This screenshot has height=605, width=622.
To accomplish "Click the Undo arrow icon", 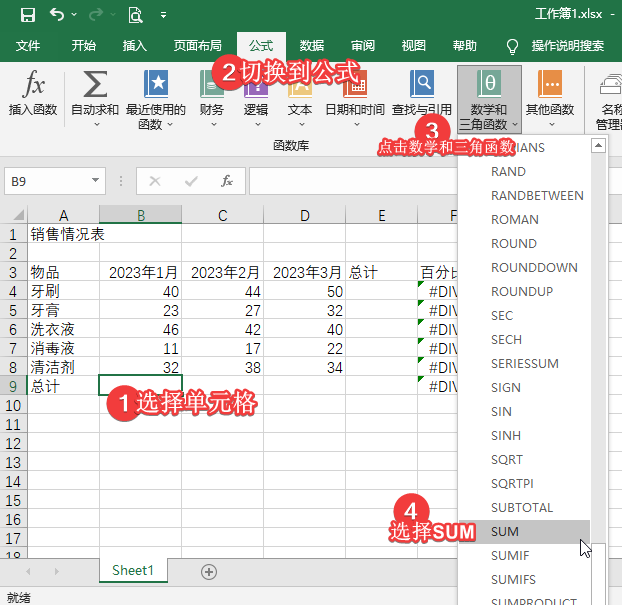I will 57,15.
